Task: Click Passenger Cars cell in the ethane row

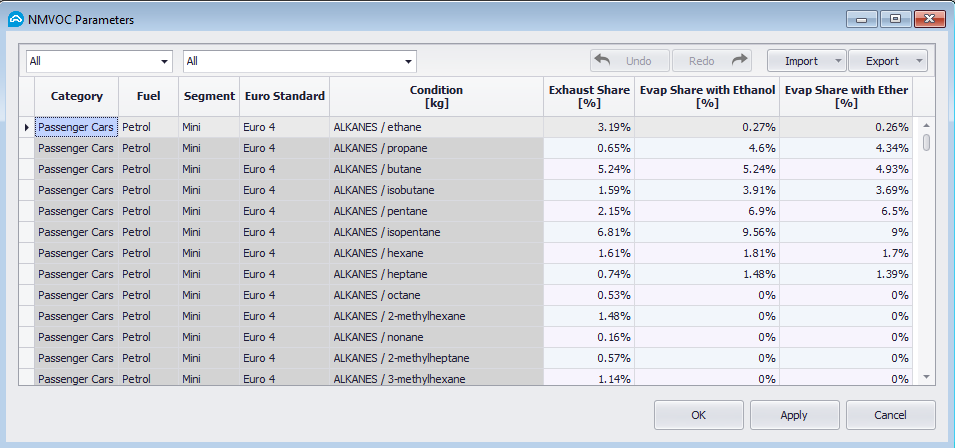Action: tap(77, 127)
